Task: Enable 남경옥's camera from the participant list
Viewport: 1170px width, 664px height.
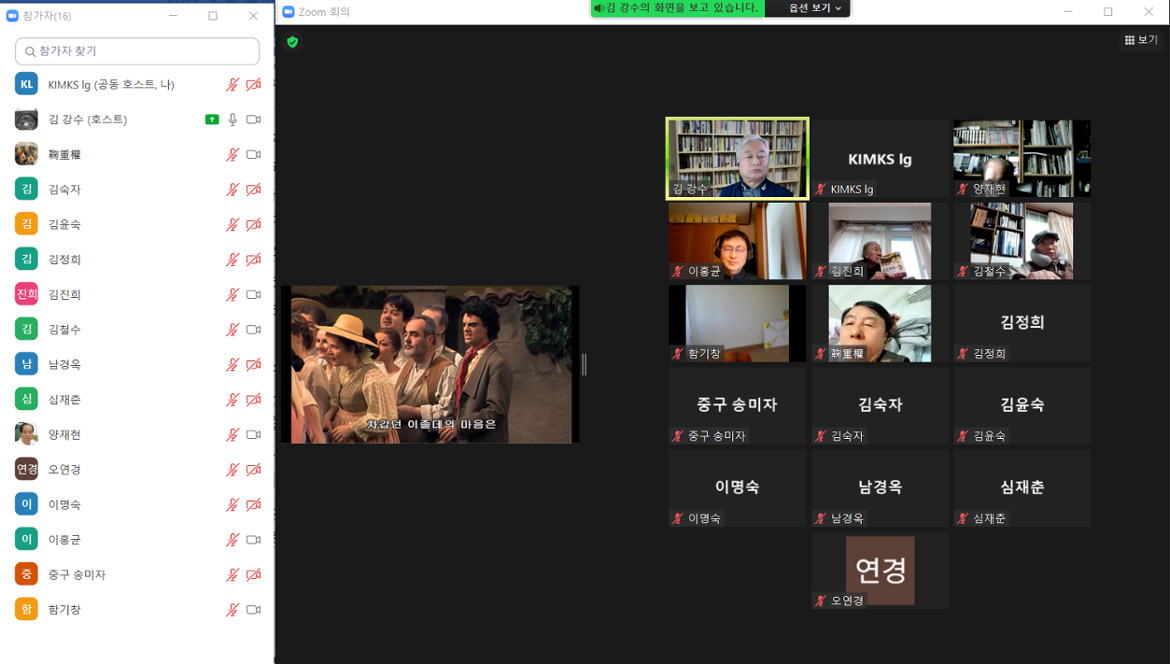Action: pyautogui.click(x=252, y=364)
